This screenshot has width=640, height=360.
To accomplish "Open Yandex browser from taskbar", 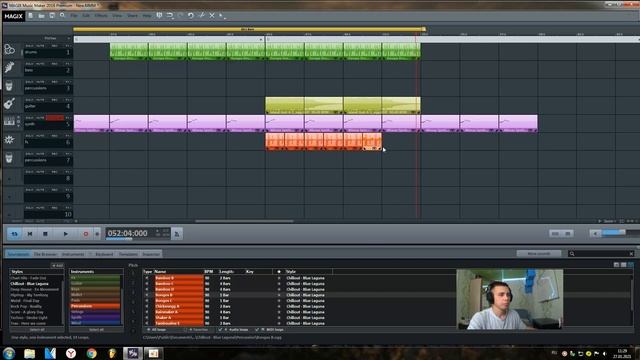I will pos(71,353).
